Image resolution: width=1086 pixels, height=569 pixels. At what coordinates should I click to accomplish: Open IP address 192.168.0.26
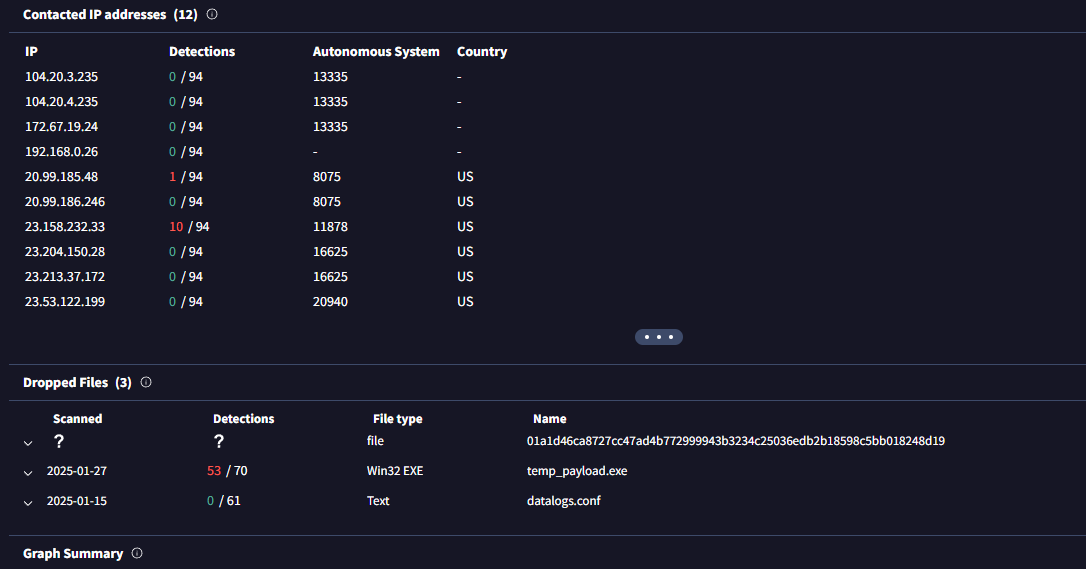[x=62, y=152]
